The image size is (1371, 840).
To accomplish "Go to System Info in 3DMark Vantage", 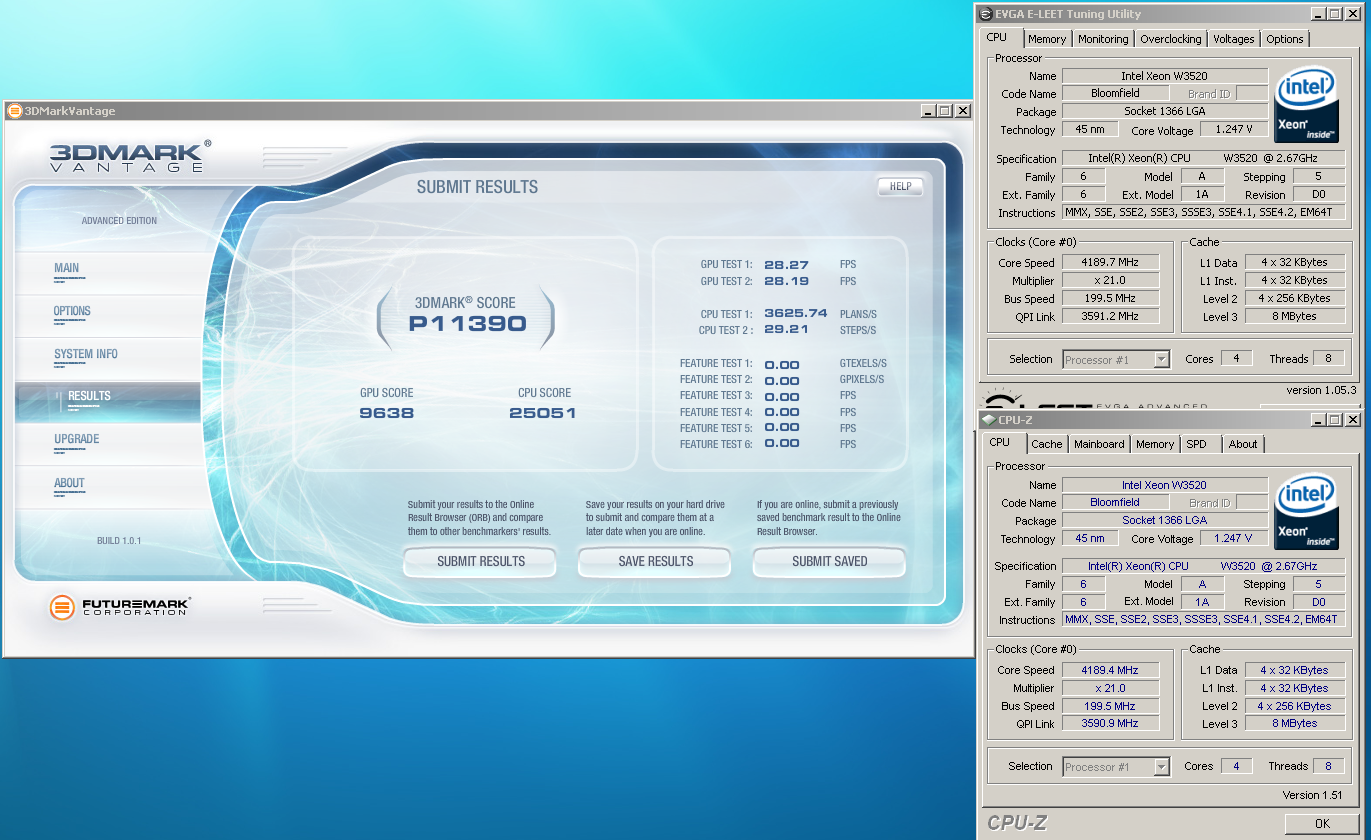I will [x=86, y=354].
